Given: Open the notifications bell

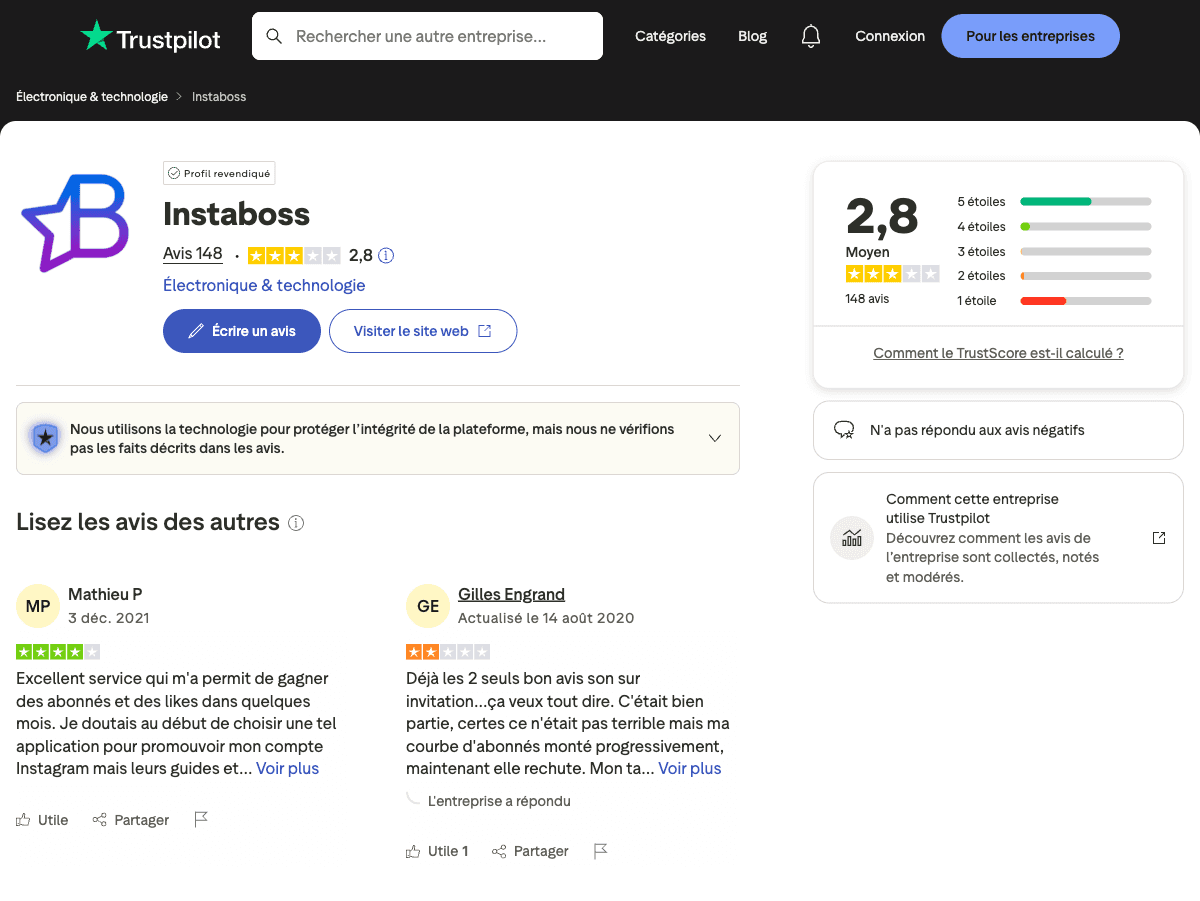Looking at the screenshot, I should 811,36.
